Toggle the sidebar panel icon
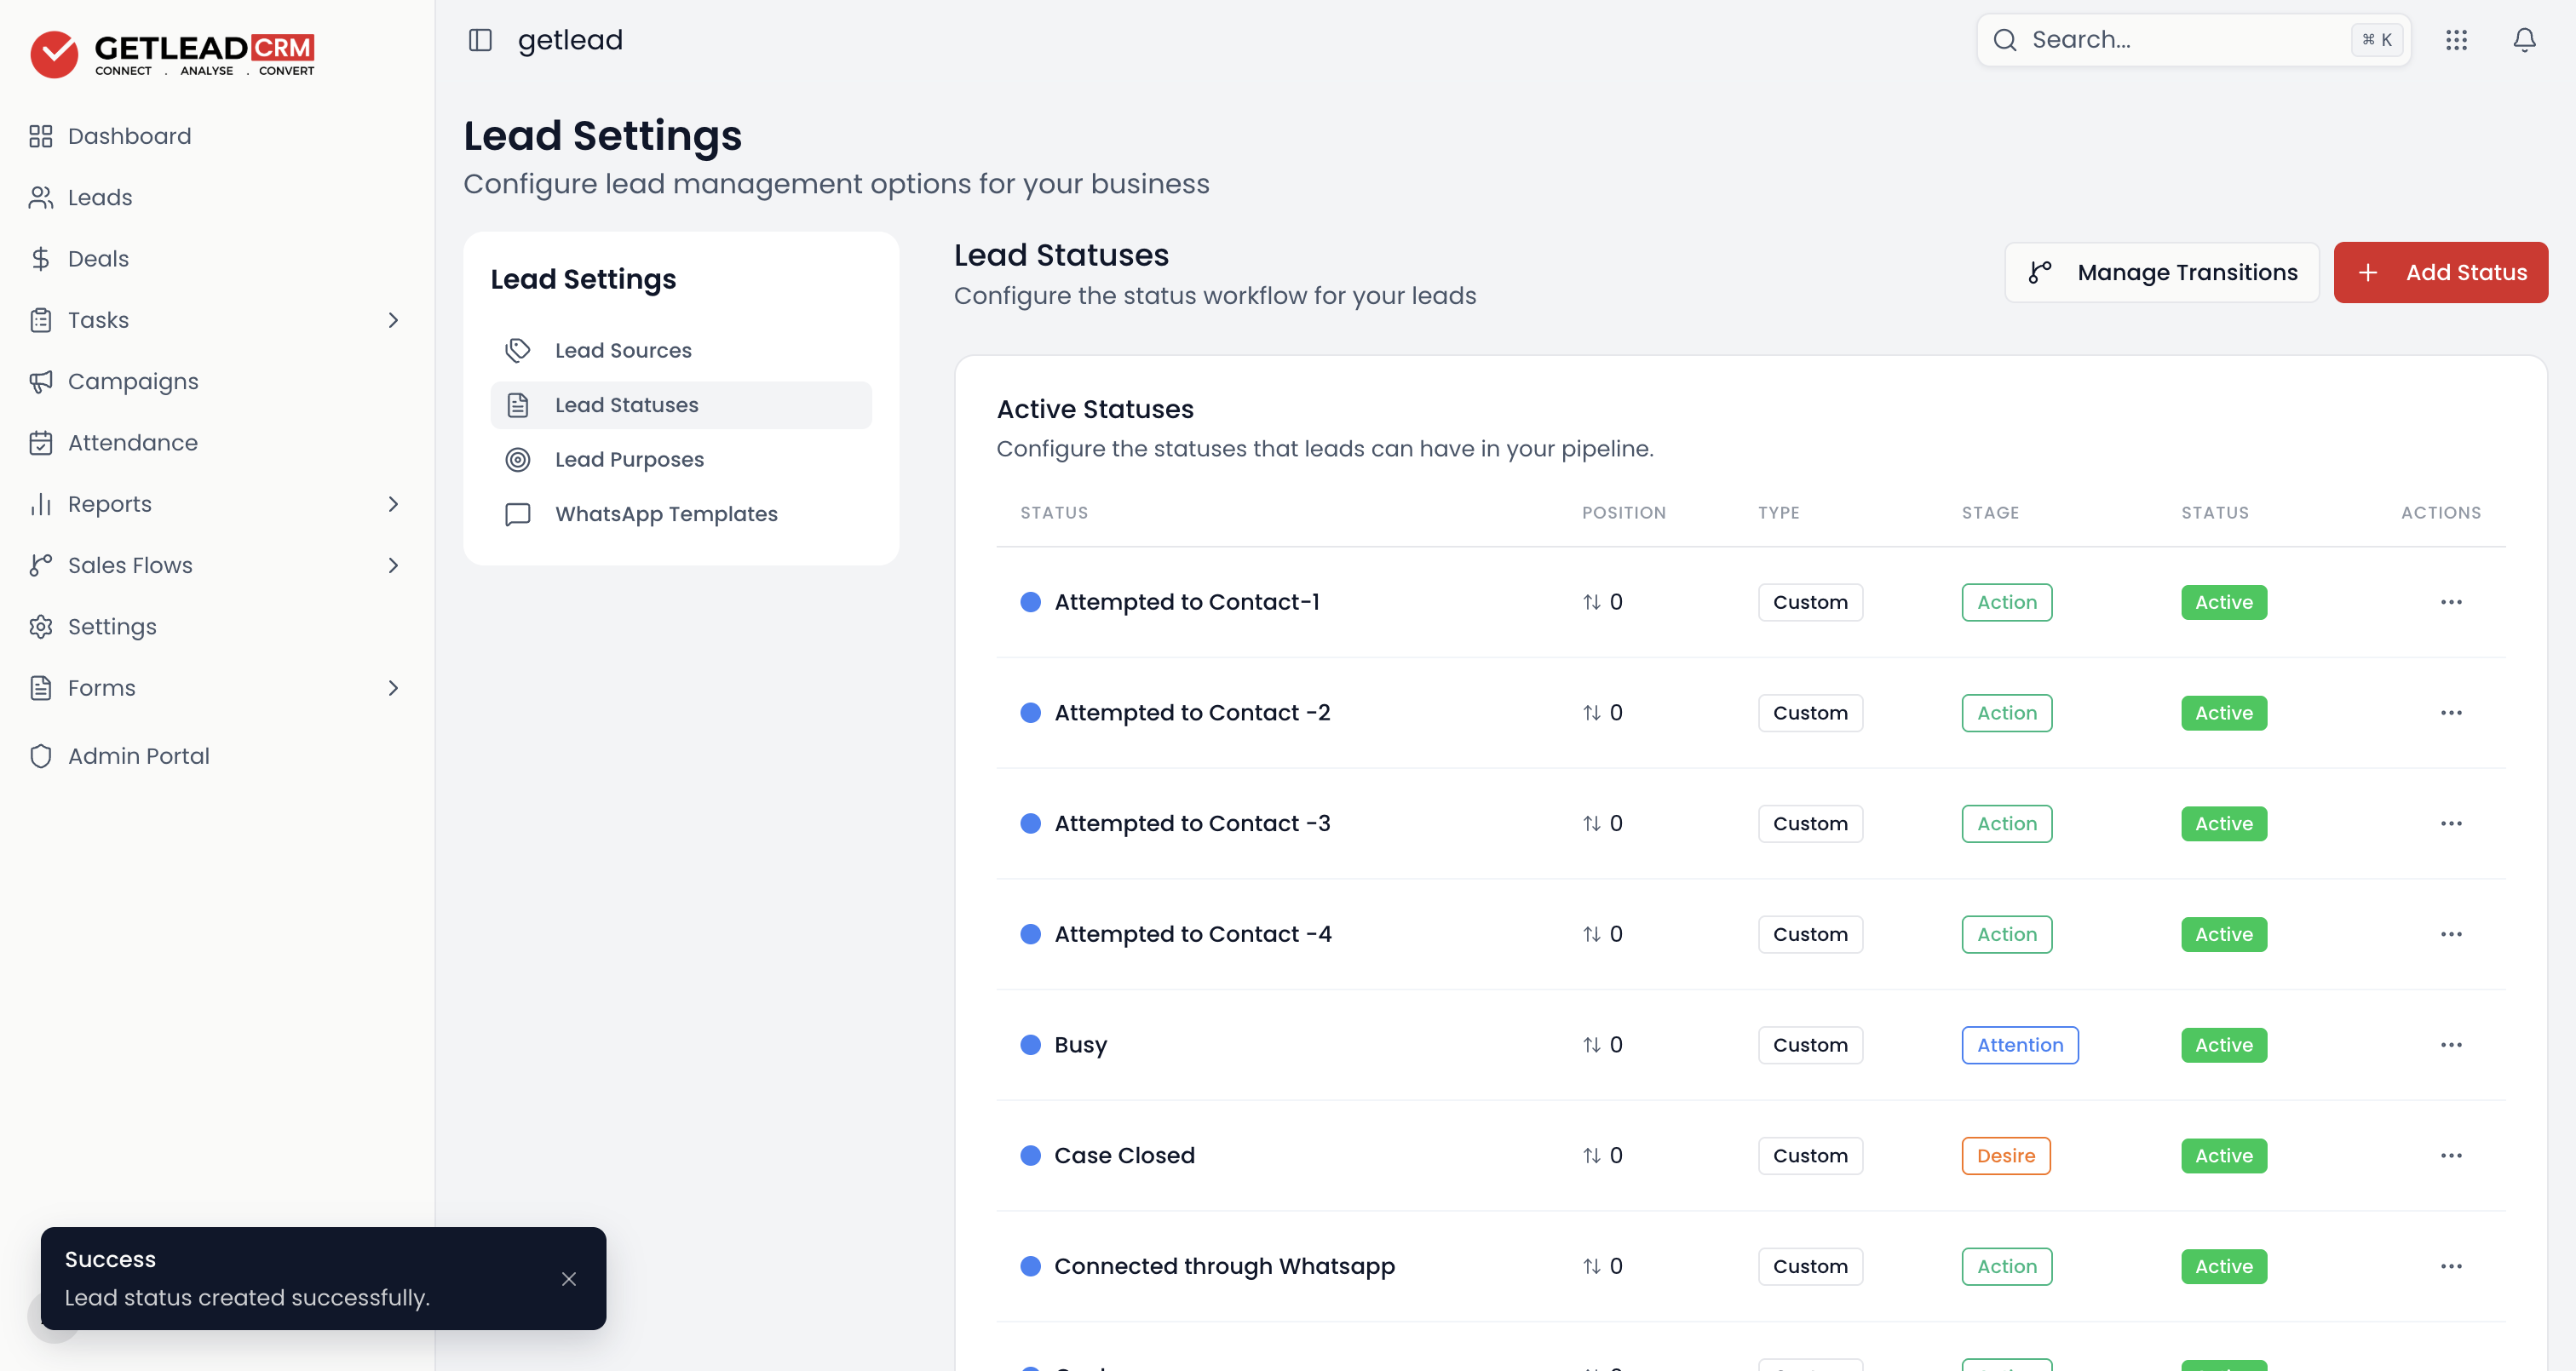This screenshot has height=1371, width=2576. point(480,40)
